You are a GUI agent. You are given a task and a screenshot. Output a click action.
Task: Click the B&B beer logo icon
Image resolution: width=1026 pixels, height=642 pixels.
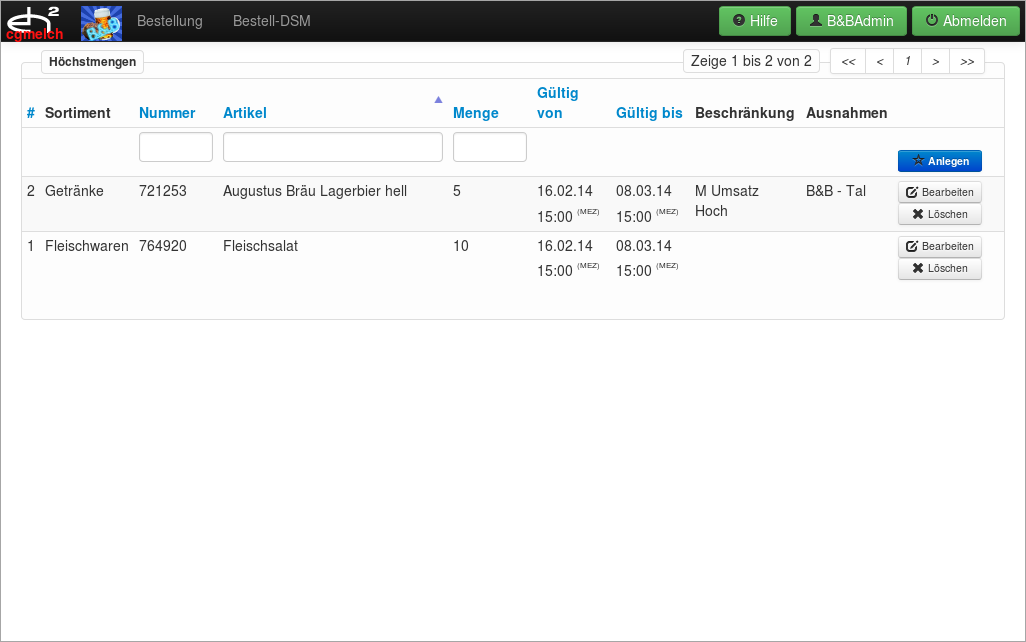(x=101, y=22)
